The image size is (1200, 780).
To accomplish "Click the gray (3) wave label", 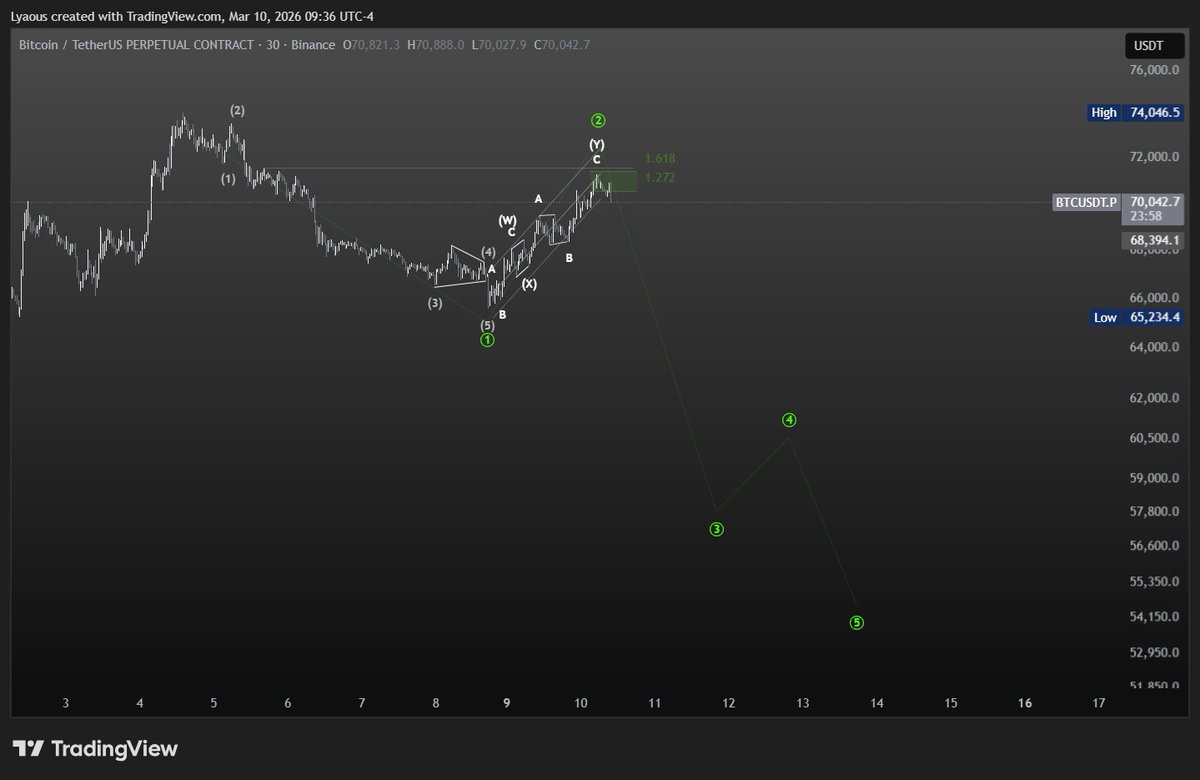I will [436, 302].
